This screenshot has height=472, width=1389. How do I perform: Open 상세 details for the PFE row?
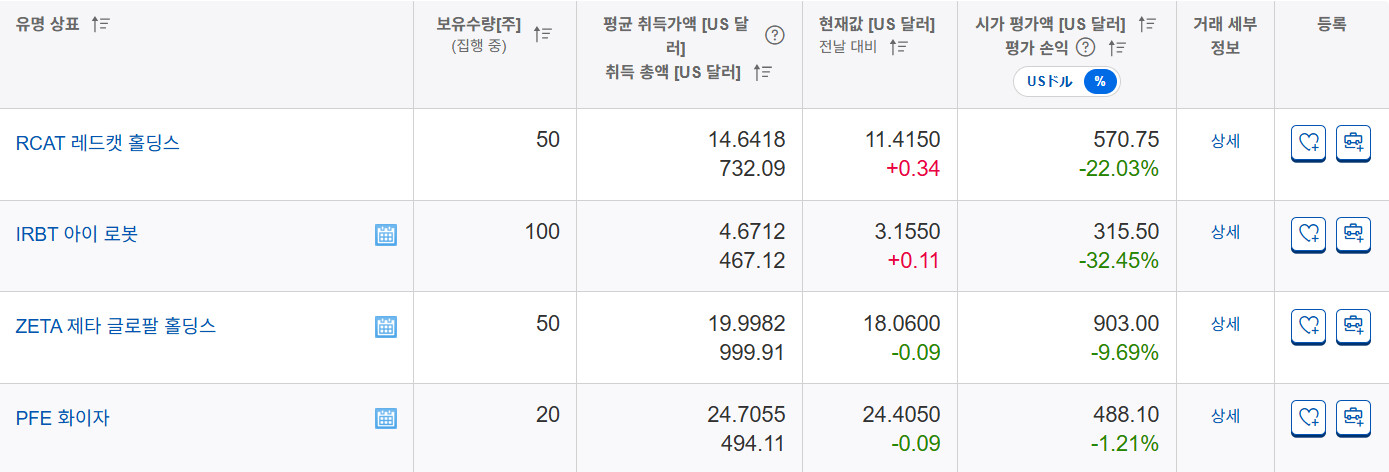coord(1225,415)
